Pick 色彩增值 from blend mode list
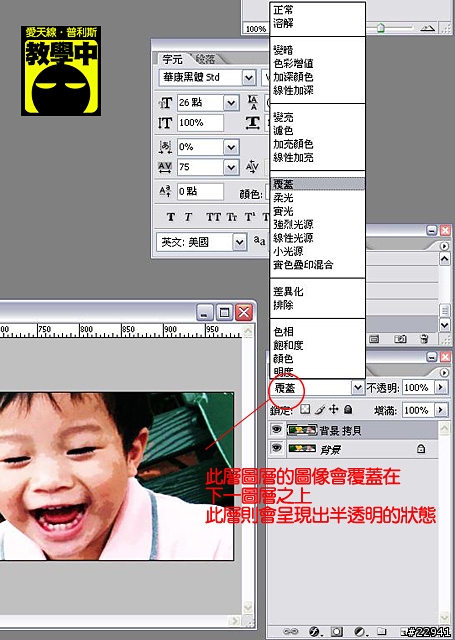This screenshot has width=455, height=640. [x=293, y=64]
